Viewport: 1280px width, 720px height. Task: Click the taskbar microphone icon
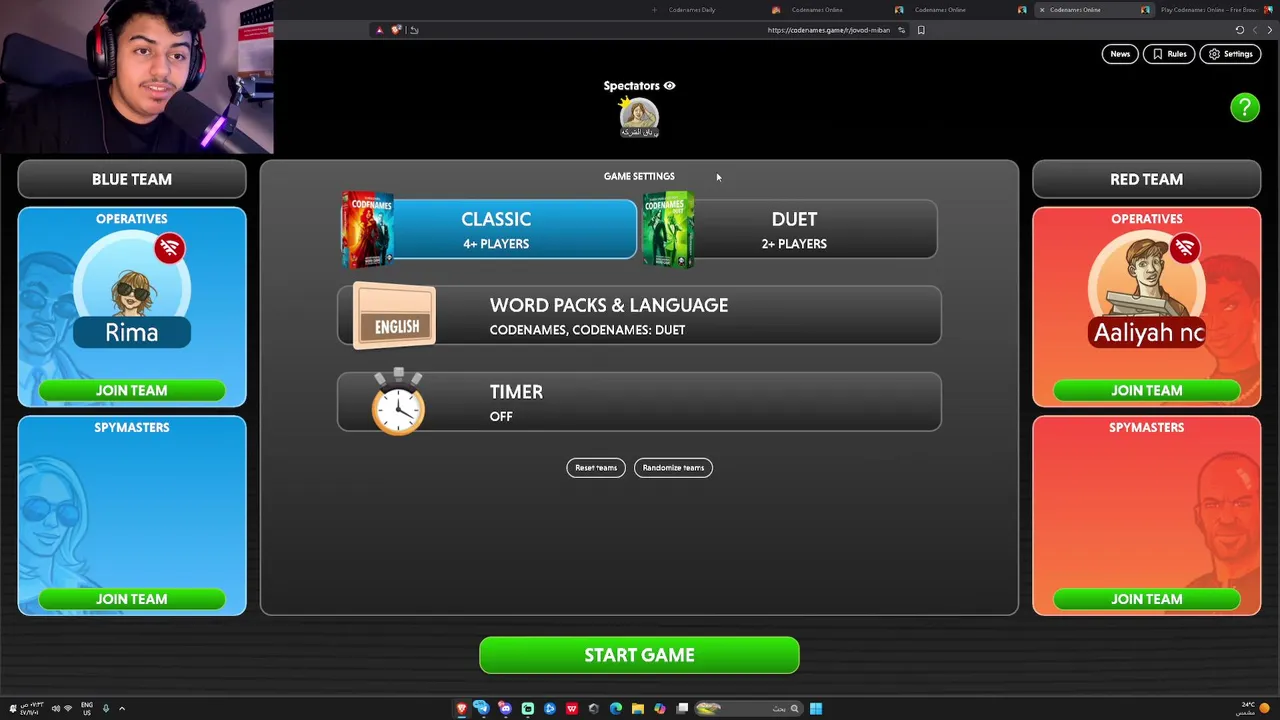pos(106,709)
